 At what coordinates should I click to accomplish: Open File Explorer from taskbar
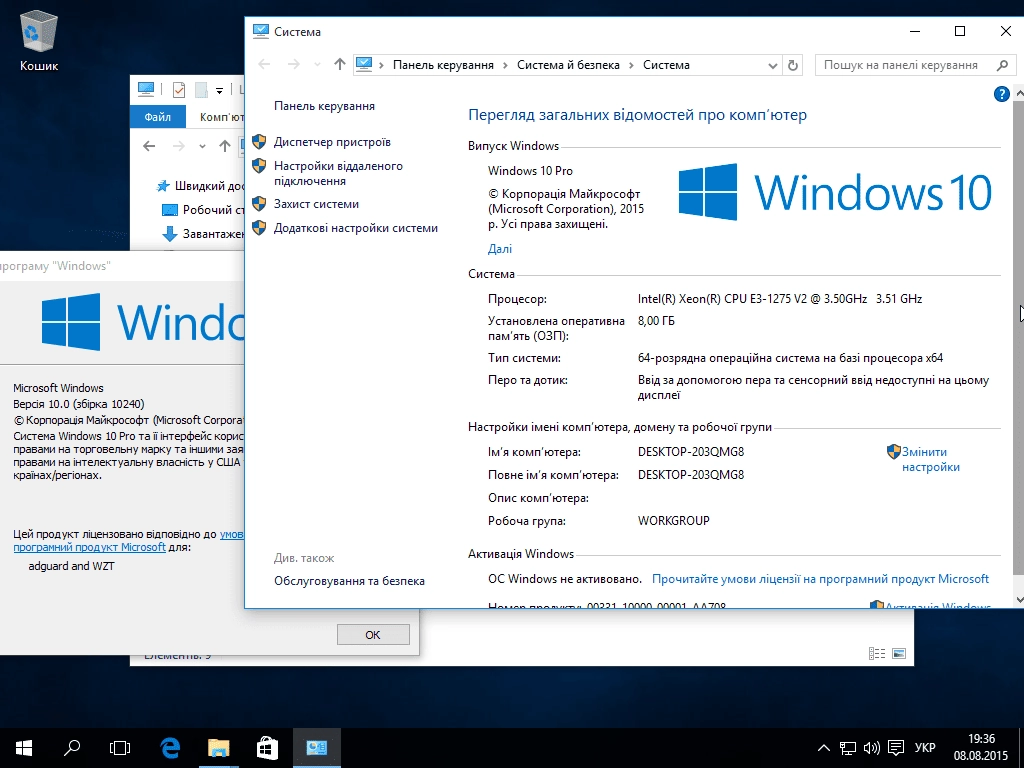click(x=219, y=748)
